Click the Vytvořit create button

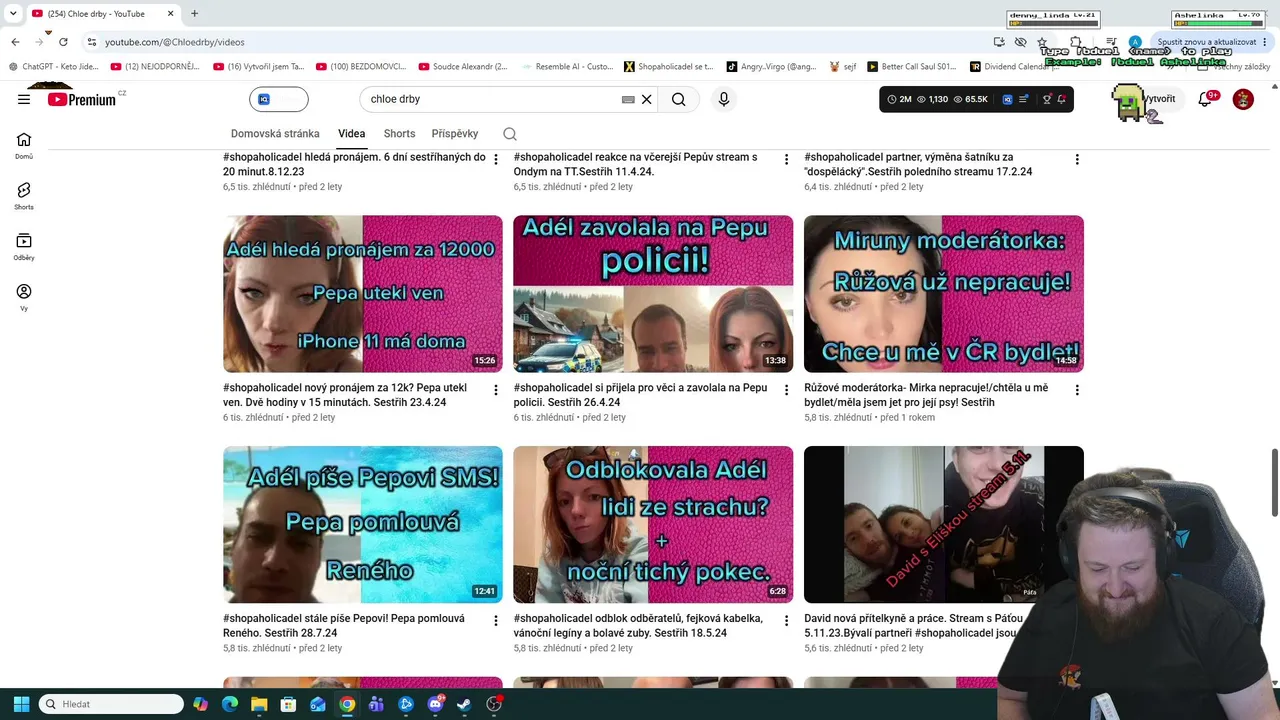[x=1160, y=99]
